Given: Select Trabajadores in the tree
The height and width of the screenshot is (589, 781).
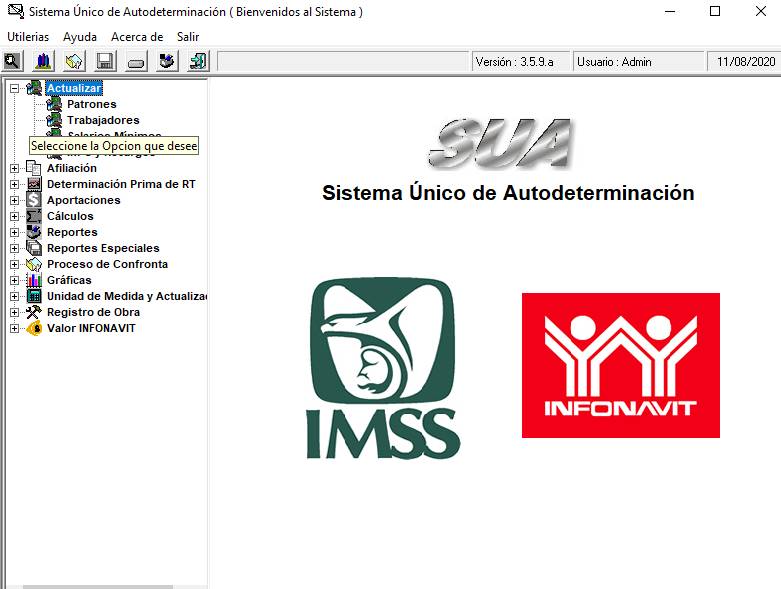Looking at the screenshot, I should [x=103, y=120].
